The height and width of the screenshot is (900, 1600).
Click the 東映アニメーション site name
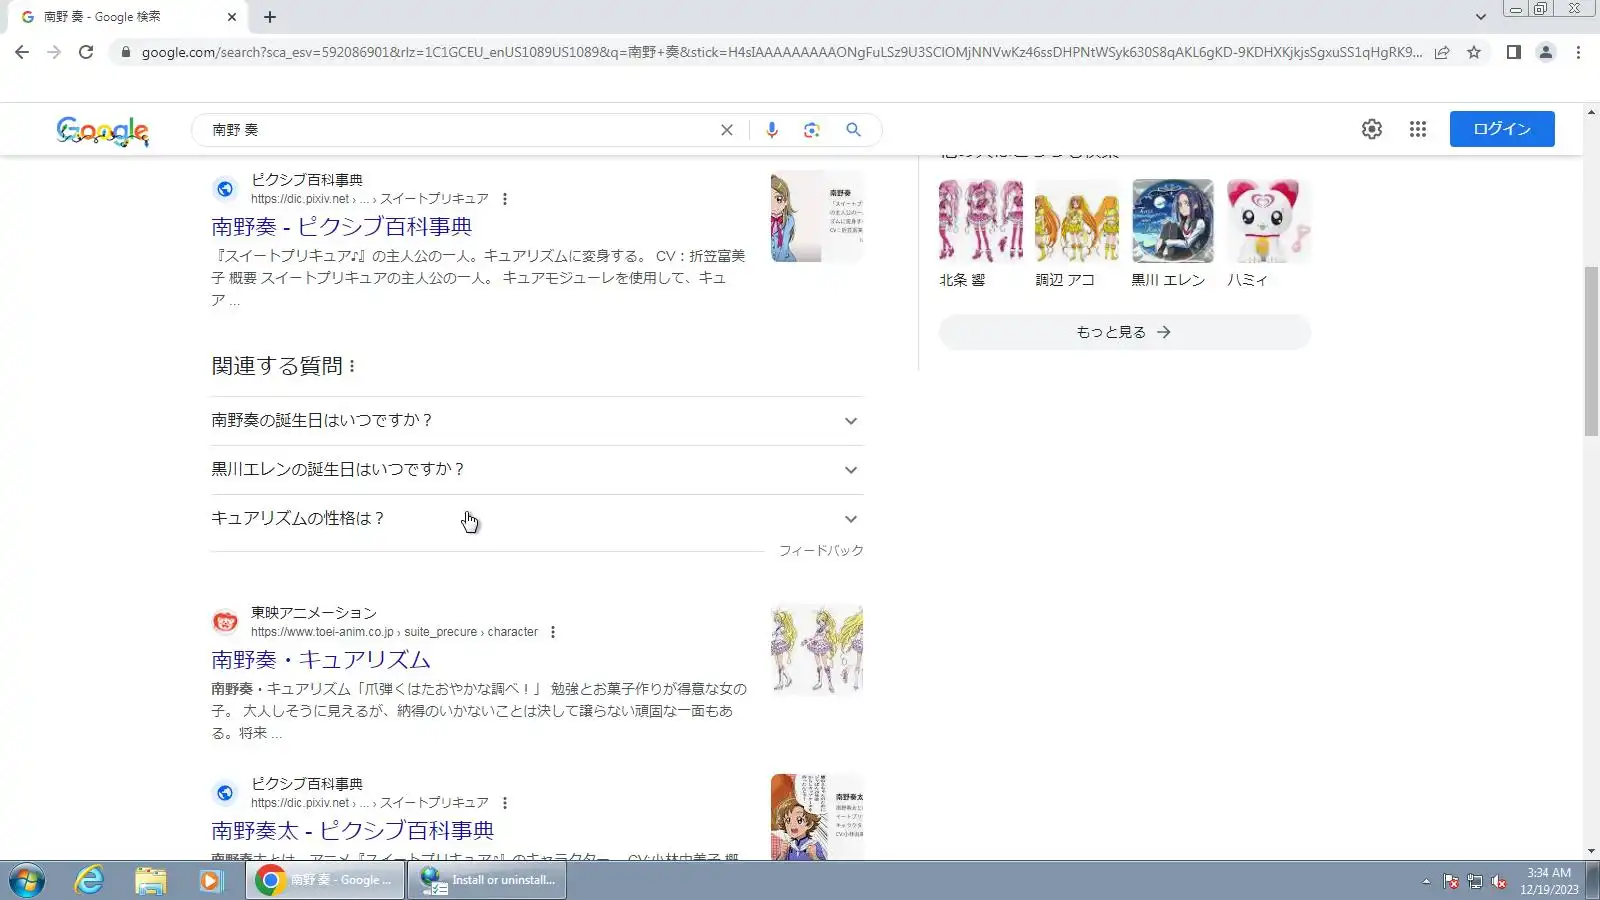point(314,613)
